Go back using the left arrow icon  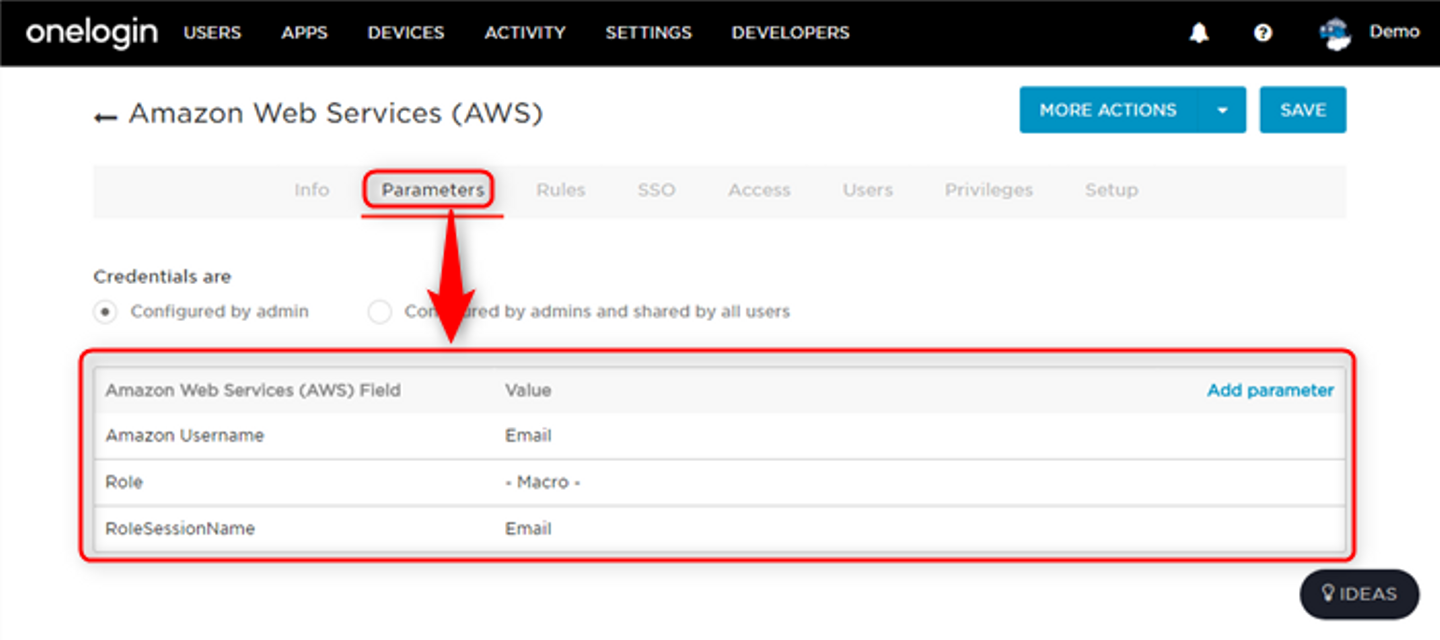pos(105,116)
